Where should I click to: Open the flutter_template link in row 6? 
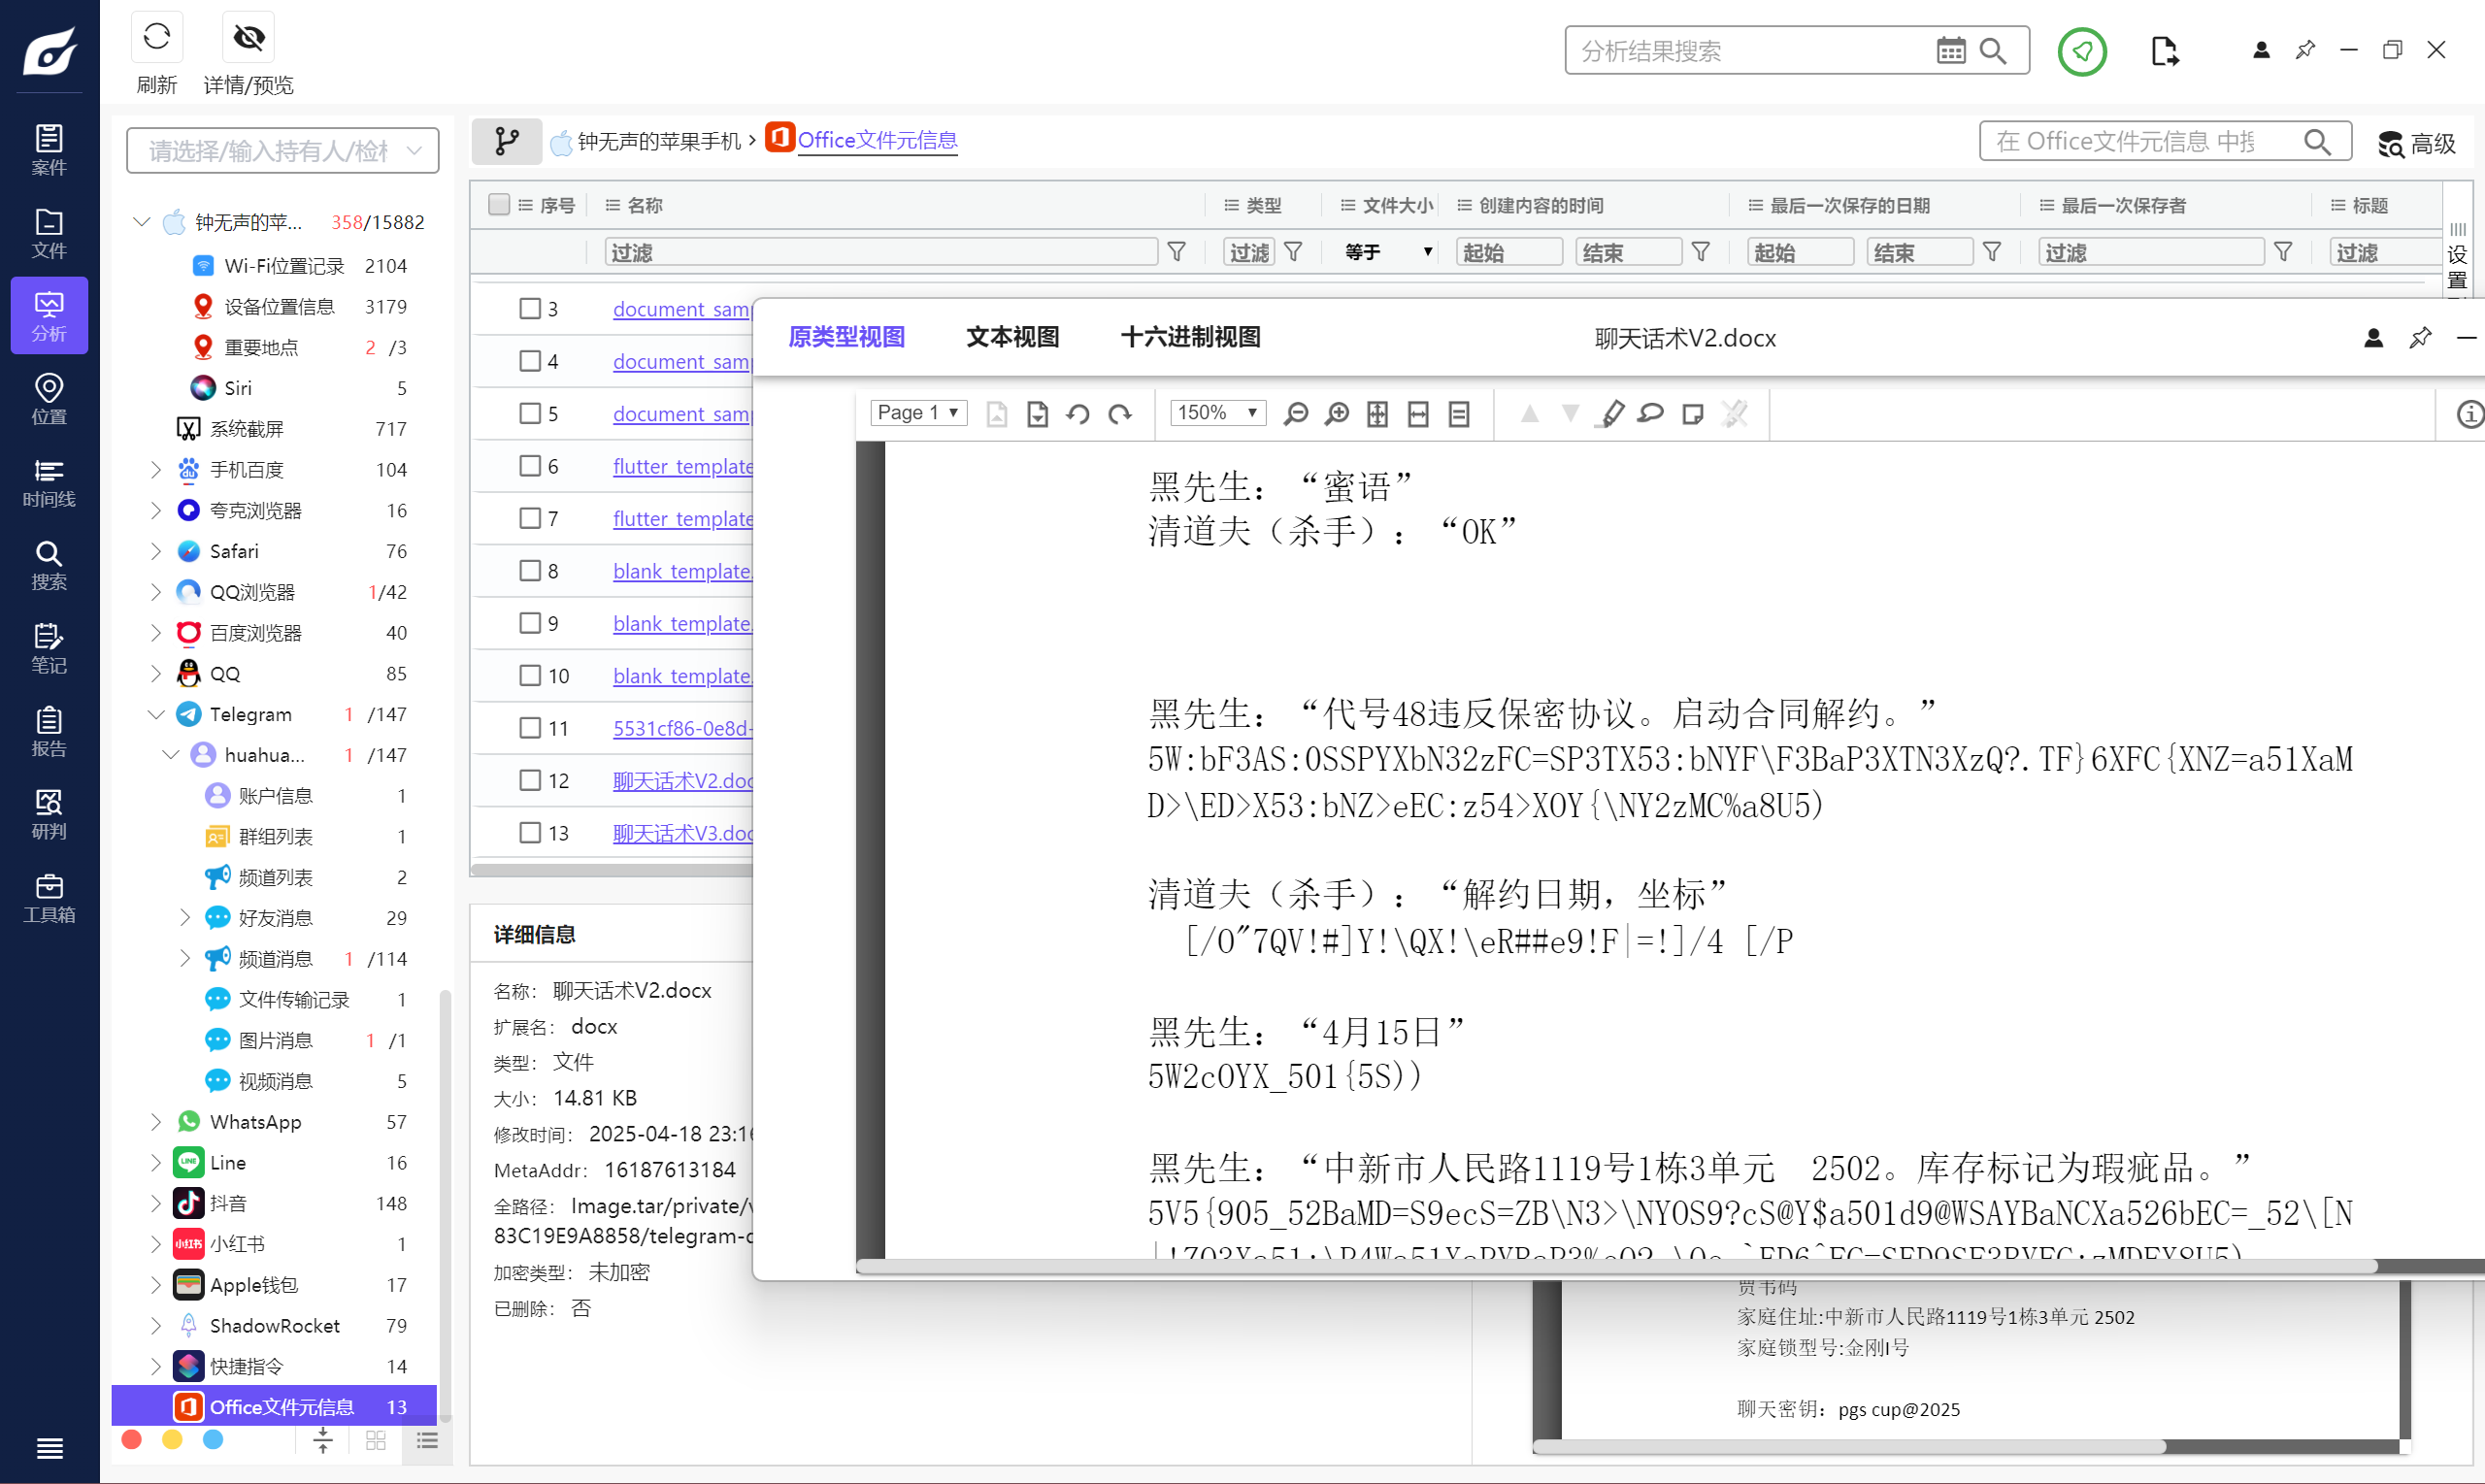pyautogui.click(x=683, y=466)
